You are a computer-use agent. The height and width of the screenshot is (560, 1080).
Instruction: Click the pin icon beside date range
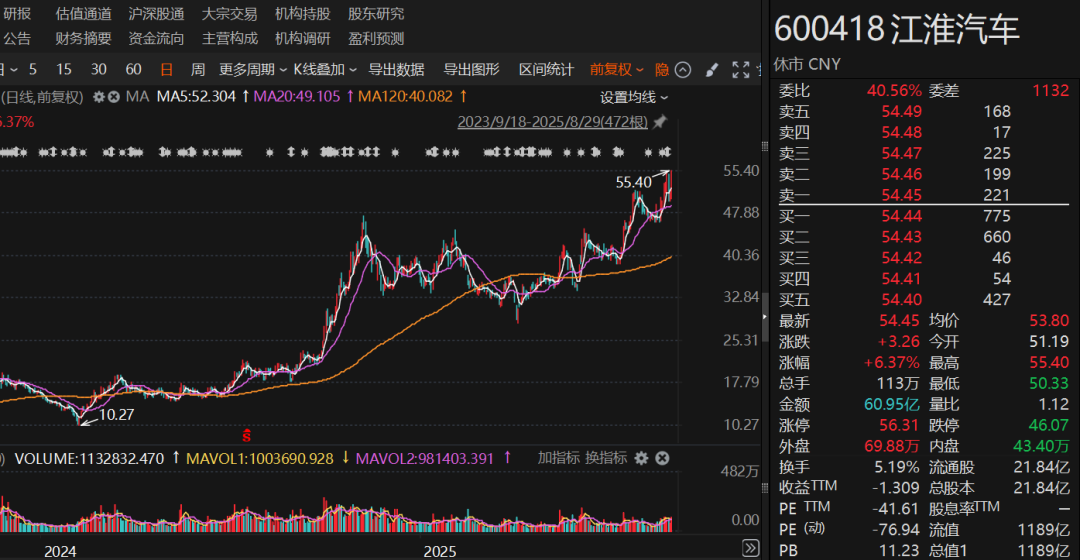pyautogui.click(x=661, y=122)
